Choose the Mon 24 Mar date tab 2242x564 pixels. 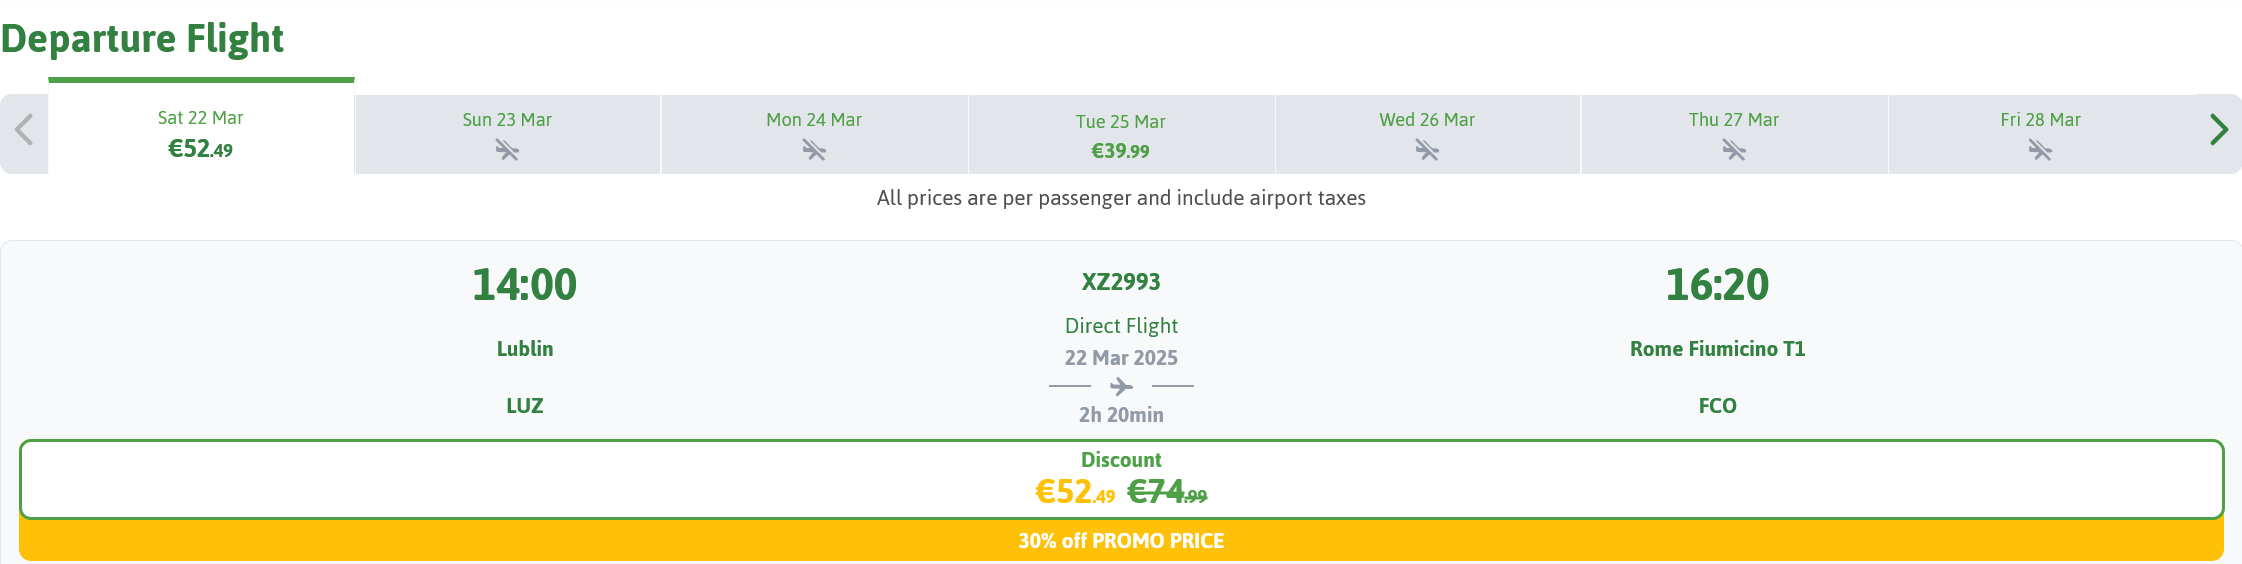pyautogui.click(x=814, y=135)
